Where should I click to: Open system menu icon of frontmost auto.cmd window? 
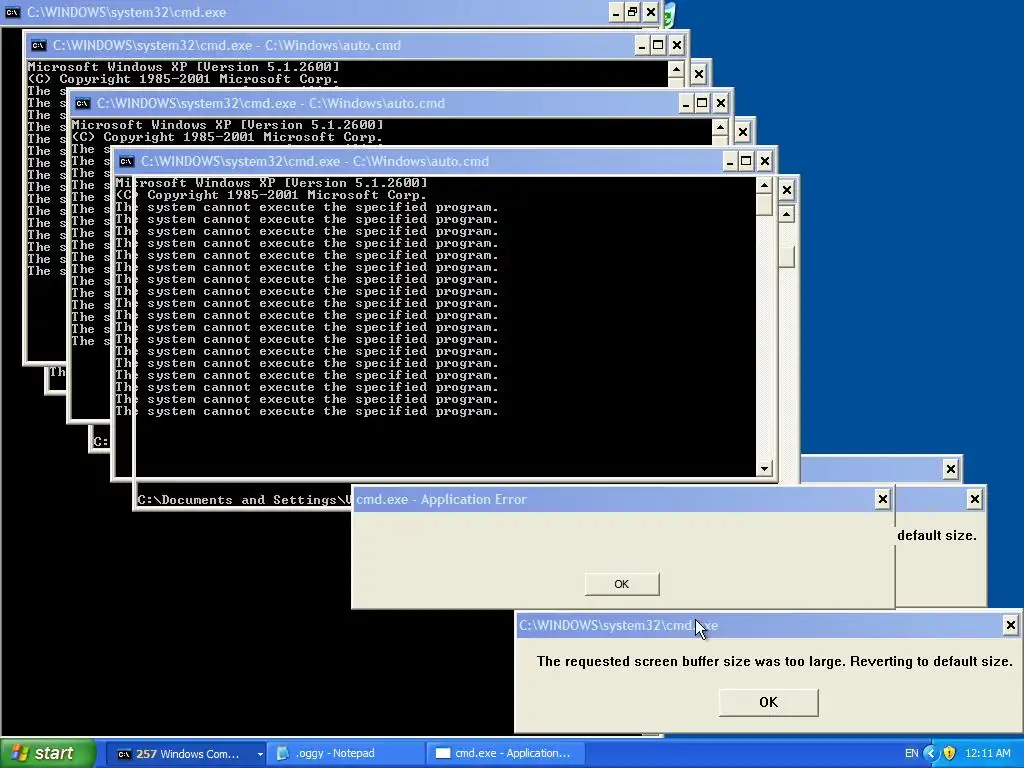click(127, 161)
